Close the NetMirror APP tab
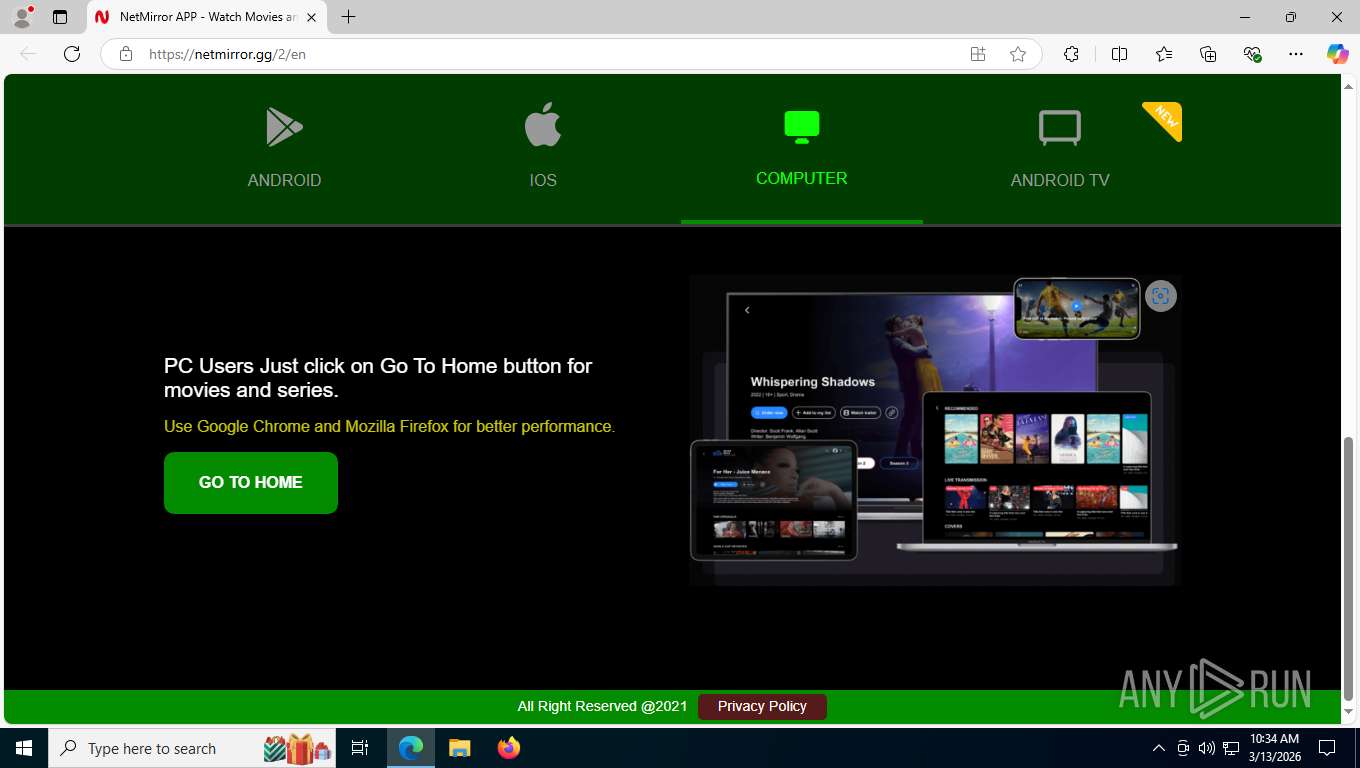The width and height of the screenshot is (1360, 768). coord(311,17)
